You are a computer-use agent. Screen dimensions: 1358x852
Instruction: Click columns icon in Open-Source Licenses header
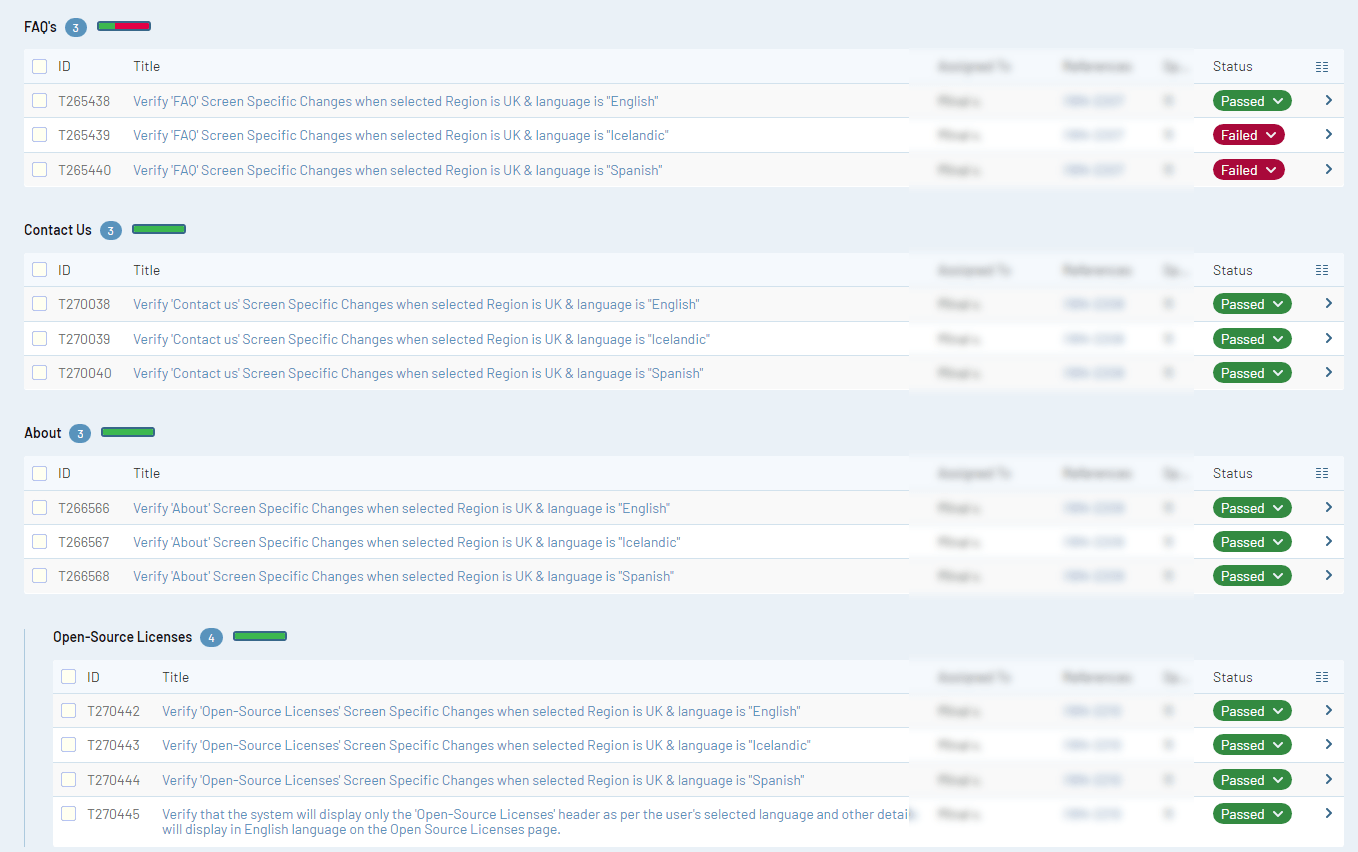coord(1322,677)
